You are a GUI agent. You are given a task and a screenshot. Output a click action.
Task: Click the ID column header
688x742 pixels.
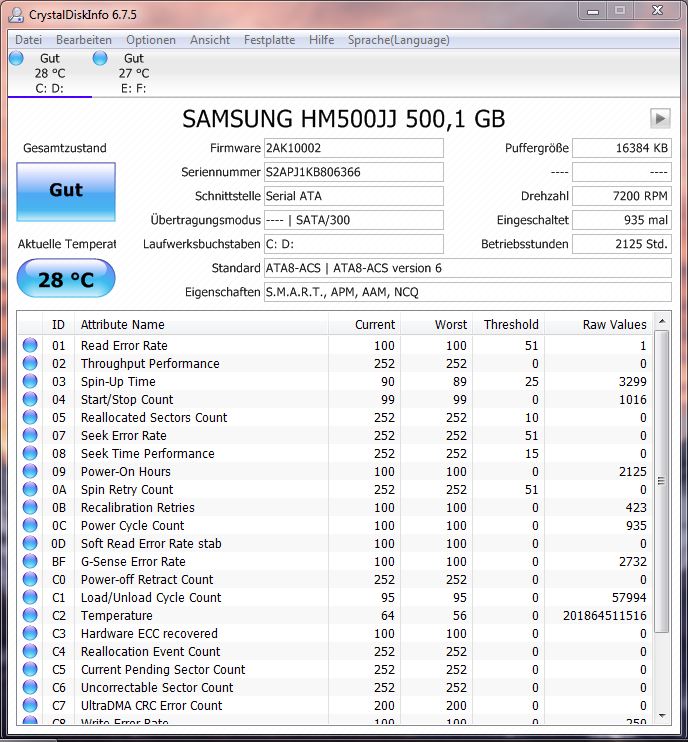coord(58,325)
